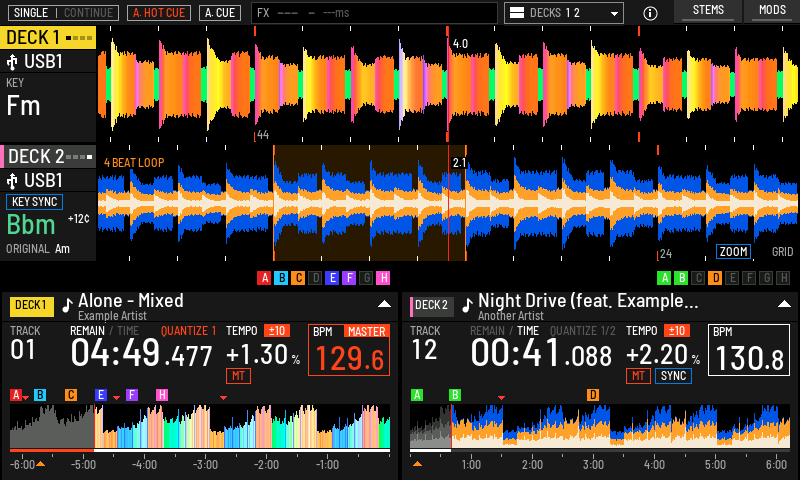The width and height of the screenshot is (800, 480).
Task: Click the info icon in top bar
Action: coord(650,13)
